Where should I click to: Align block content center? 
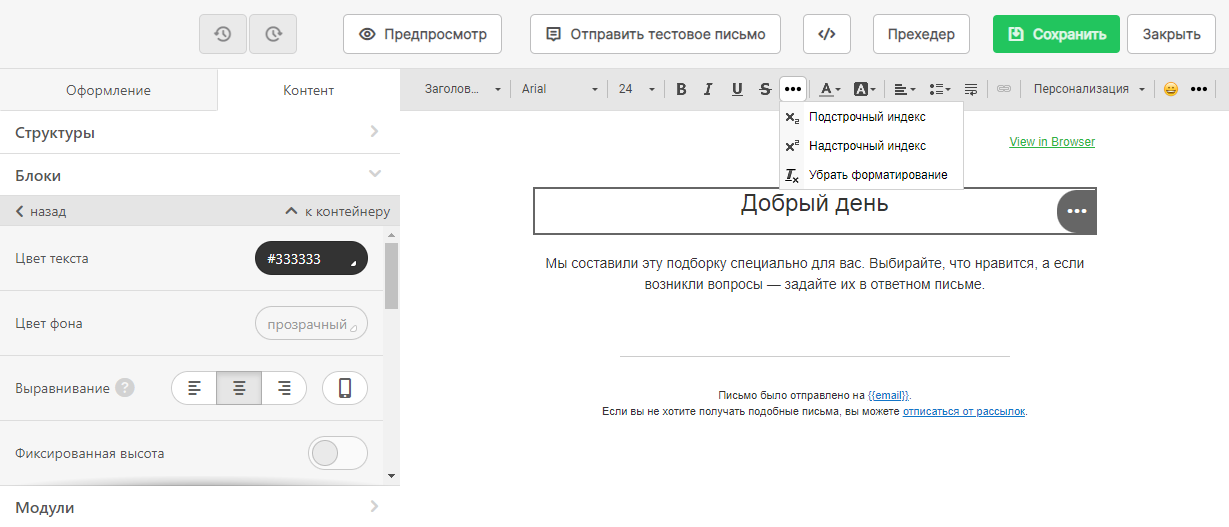pos(239,388)
